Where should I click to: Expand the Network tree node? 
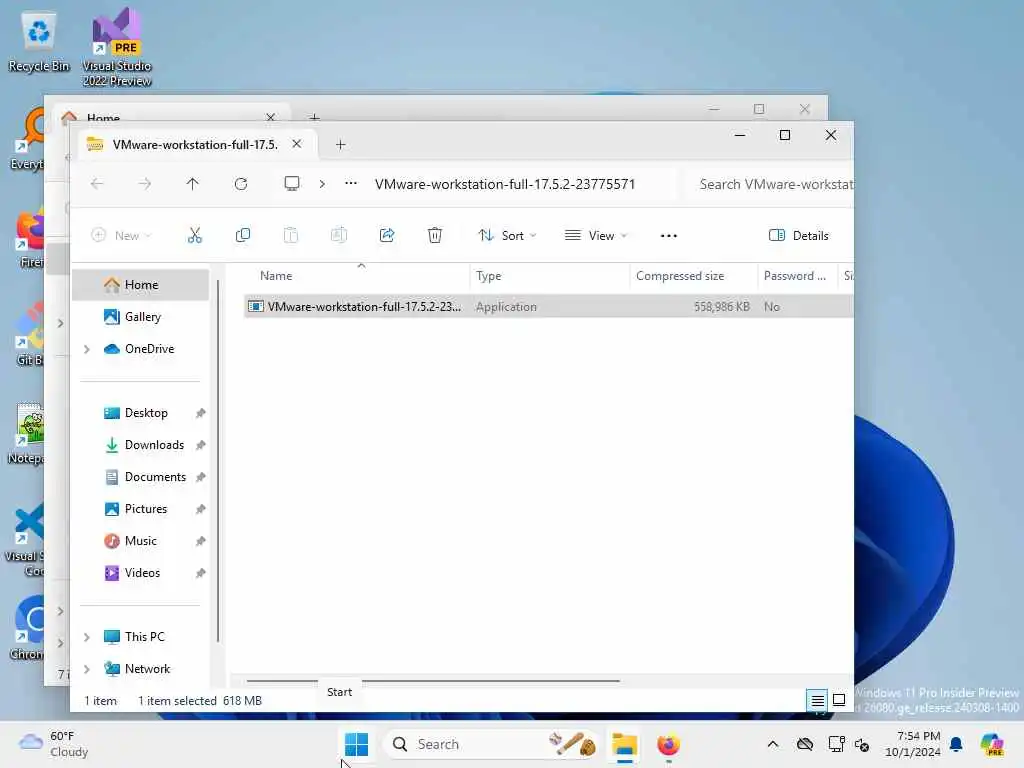pos(87,669)
